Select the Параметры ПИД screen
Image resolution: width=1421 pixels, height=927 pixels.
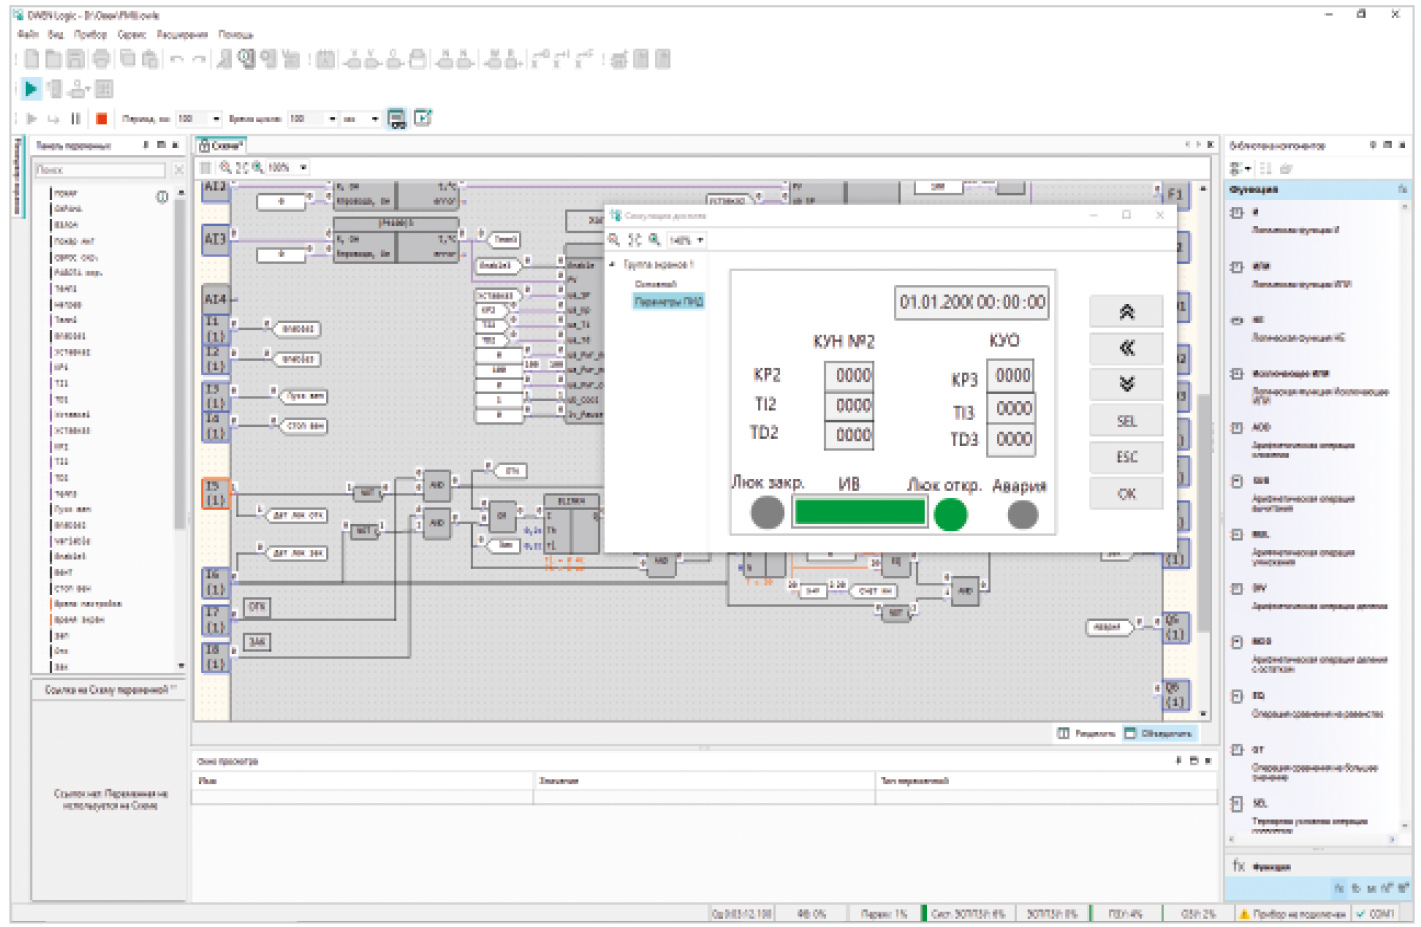pyautogui.click(x=669, y=301)
